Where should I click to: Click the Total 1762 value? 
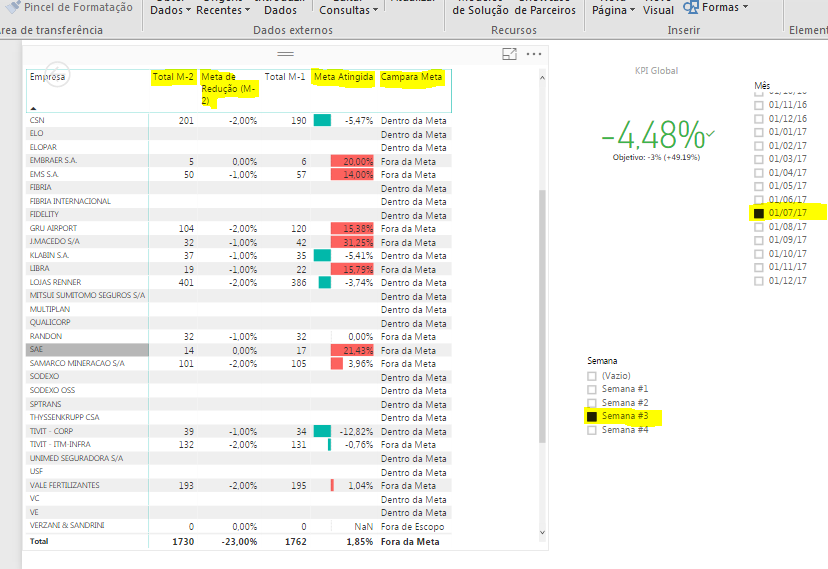click(x=296, y=542)
